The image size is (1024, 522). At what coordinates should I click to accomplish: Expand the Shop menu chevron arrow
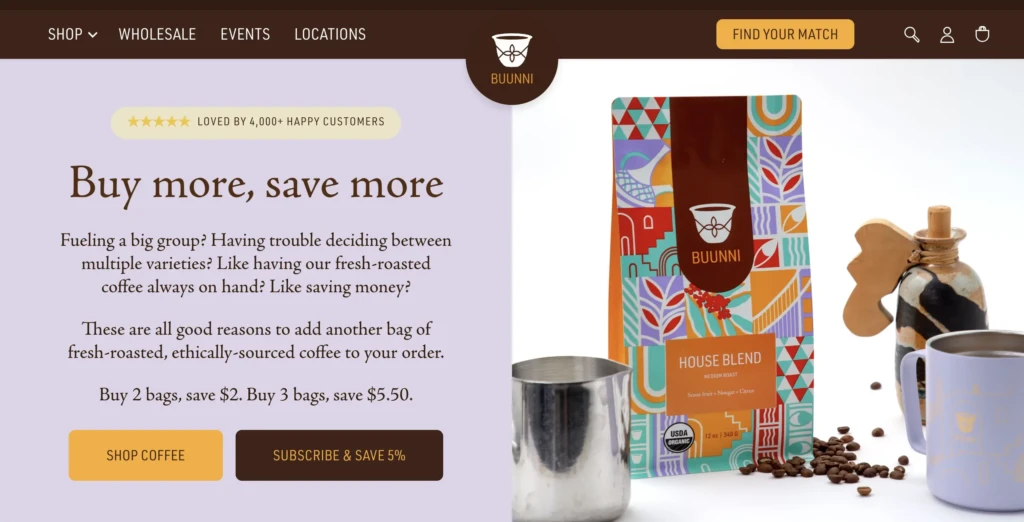tap(93, 35)
